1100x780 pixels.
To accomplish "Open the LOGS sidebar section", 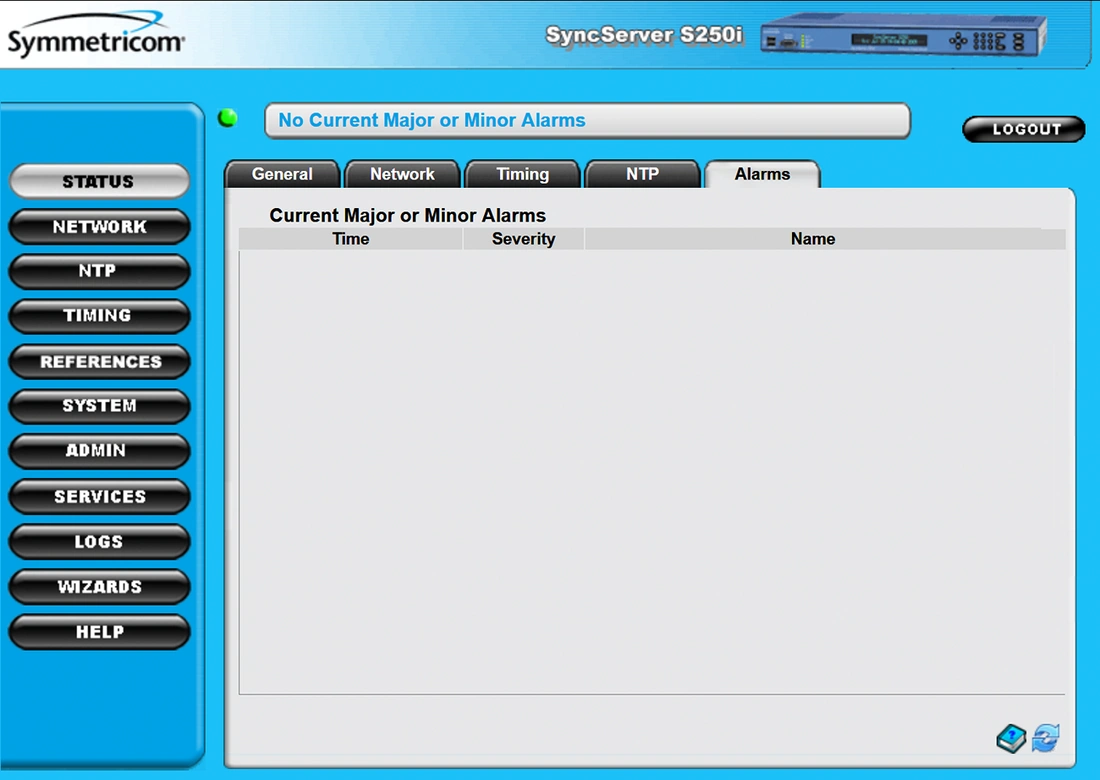I will (x=100, y=542).
